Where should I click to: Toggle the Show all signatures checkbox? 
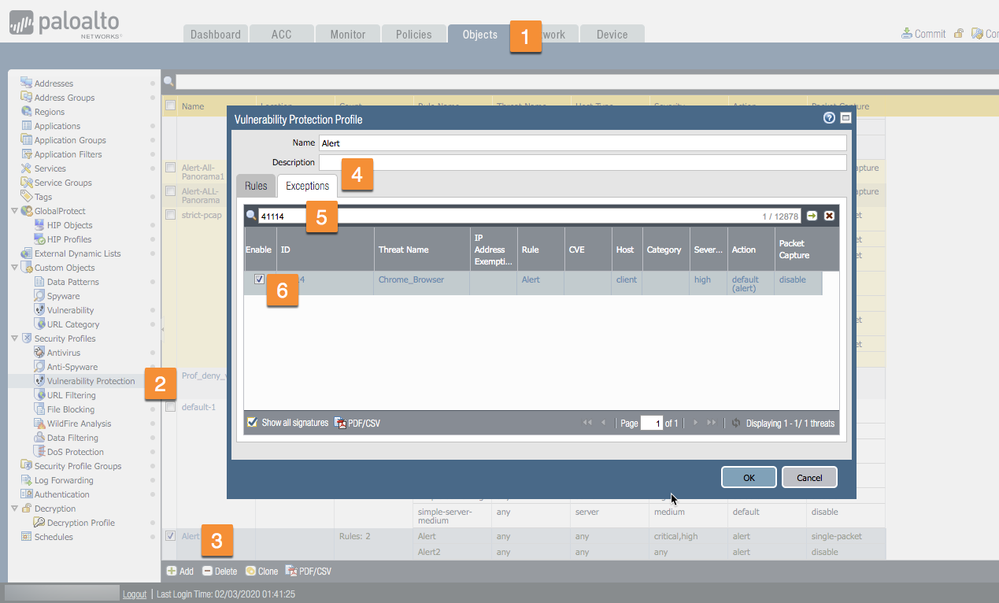pyautogui.click(x=252, y=423)
